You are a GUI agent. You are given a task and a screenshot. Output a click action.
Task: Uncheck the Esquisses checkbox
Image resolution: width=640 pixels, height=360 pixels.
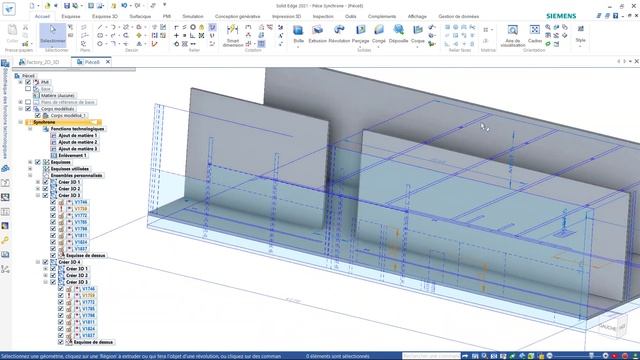(x=38, y=162)
